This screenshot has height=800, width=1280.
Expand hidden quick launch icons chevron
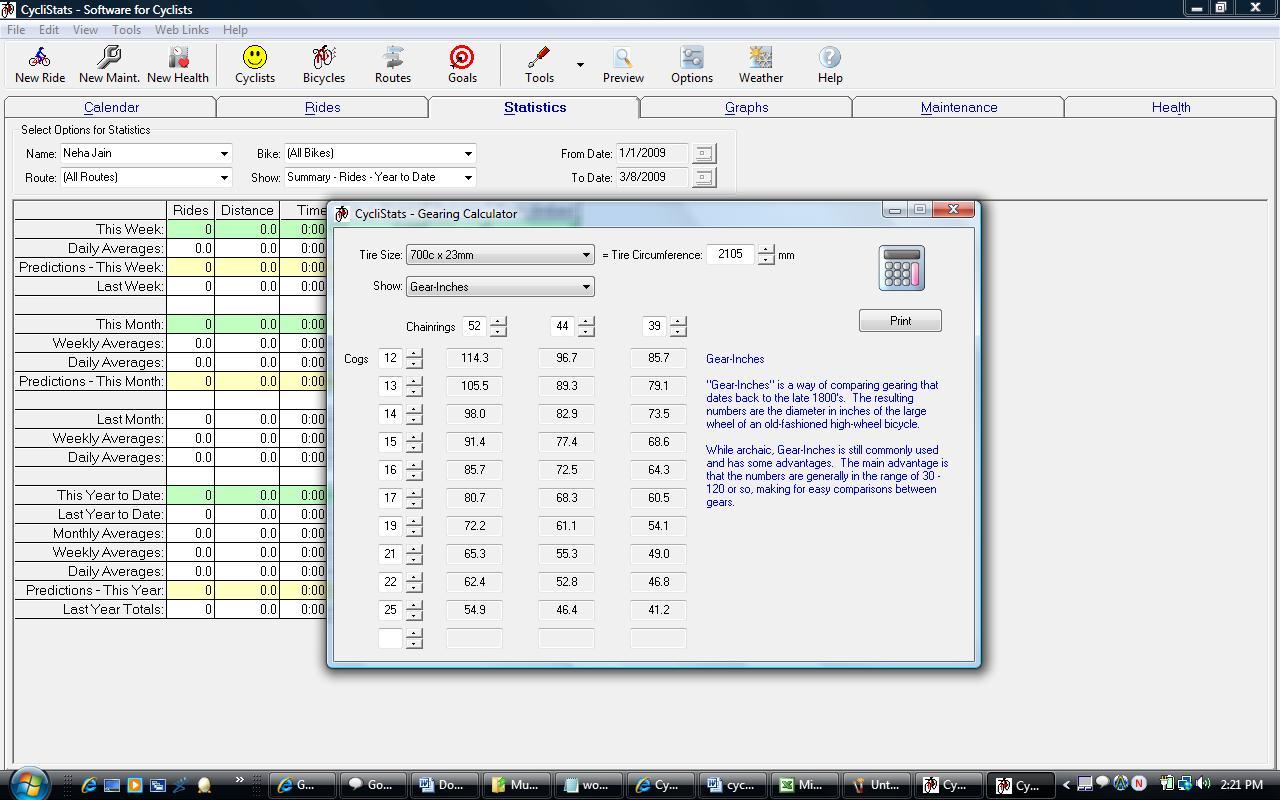click(239, 781)
